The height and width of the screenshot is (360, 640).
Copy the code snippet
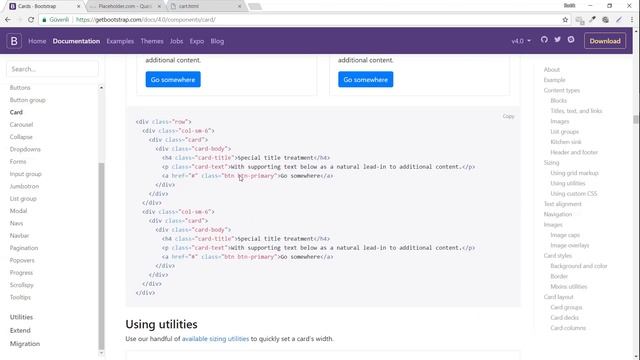509,116
